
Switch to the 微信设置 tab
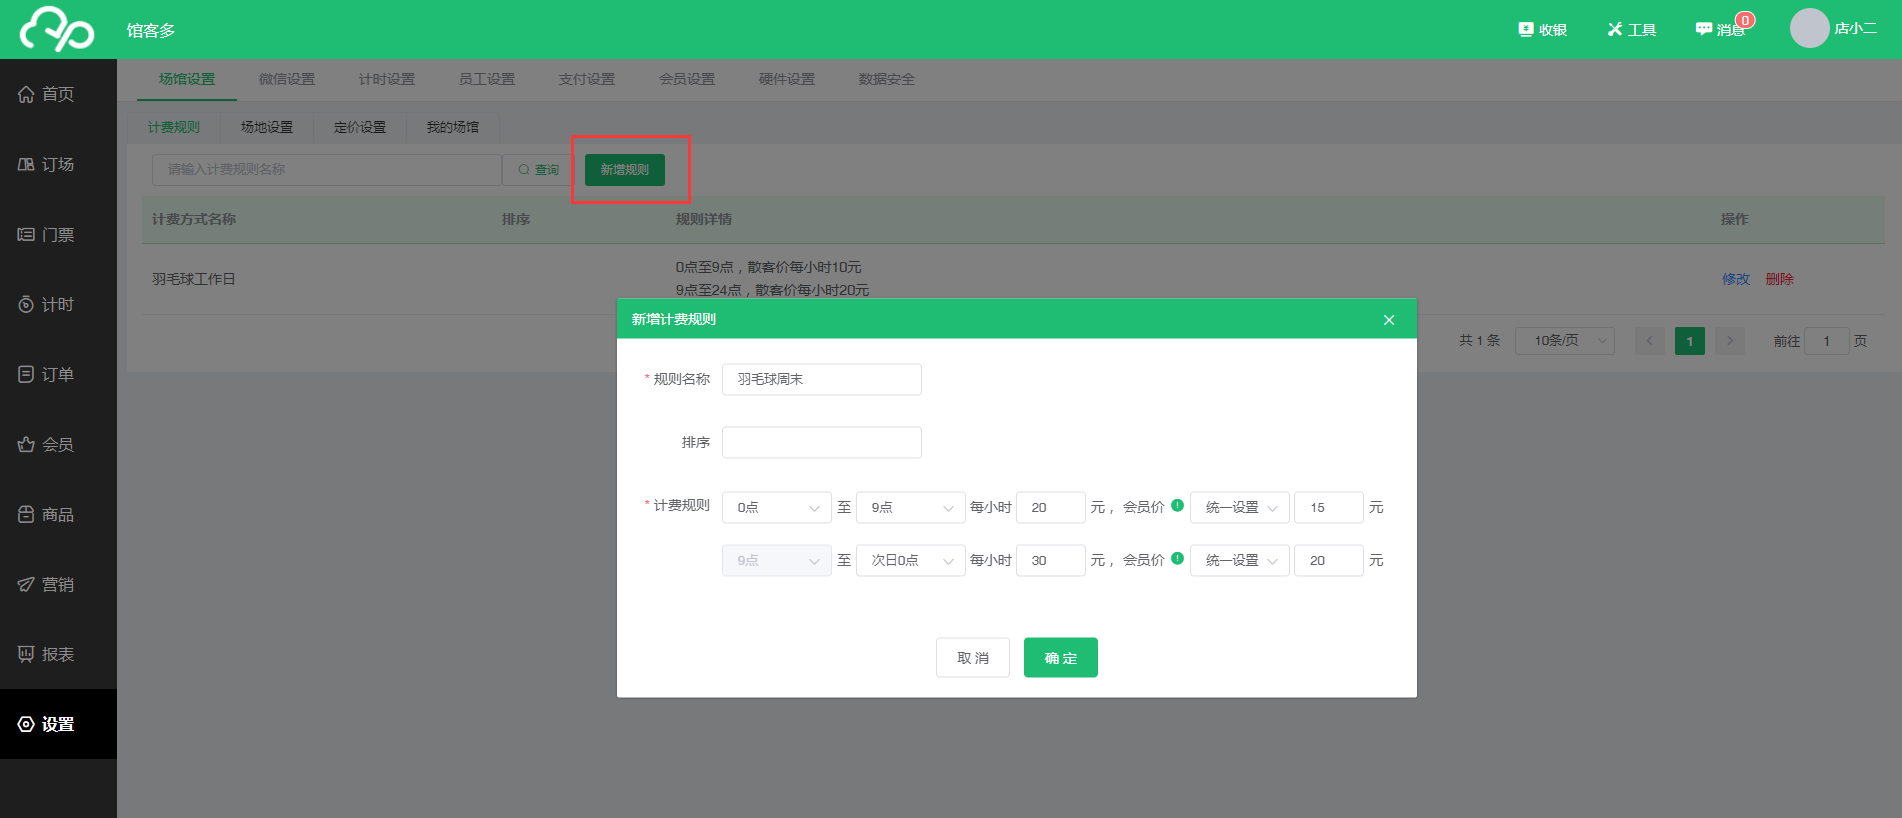287,79
